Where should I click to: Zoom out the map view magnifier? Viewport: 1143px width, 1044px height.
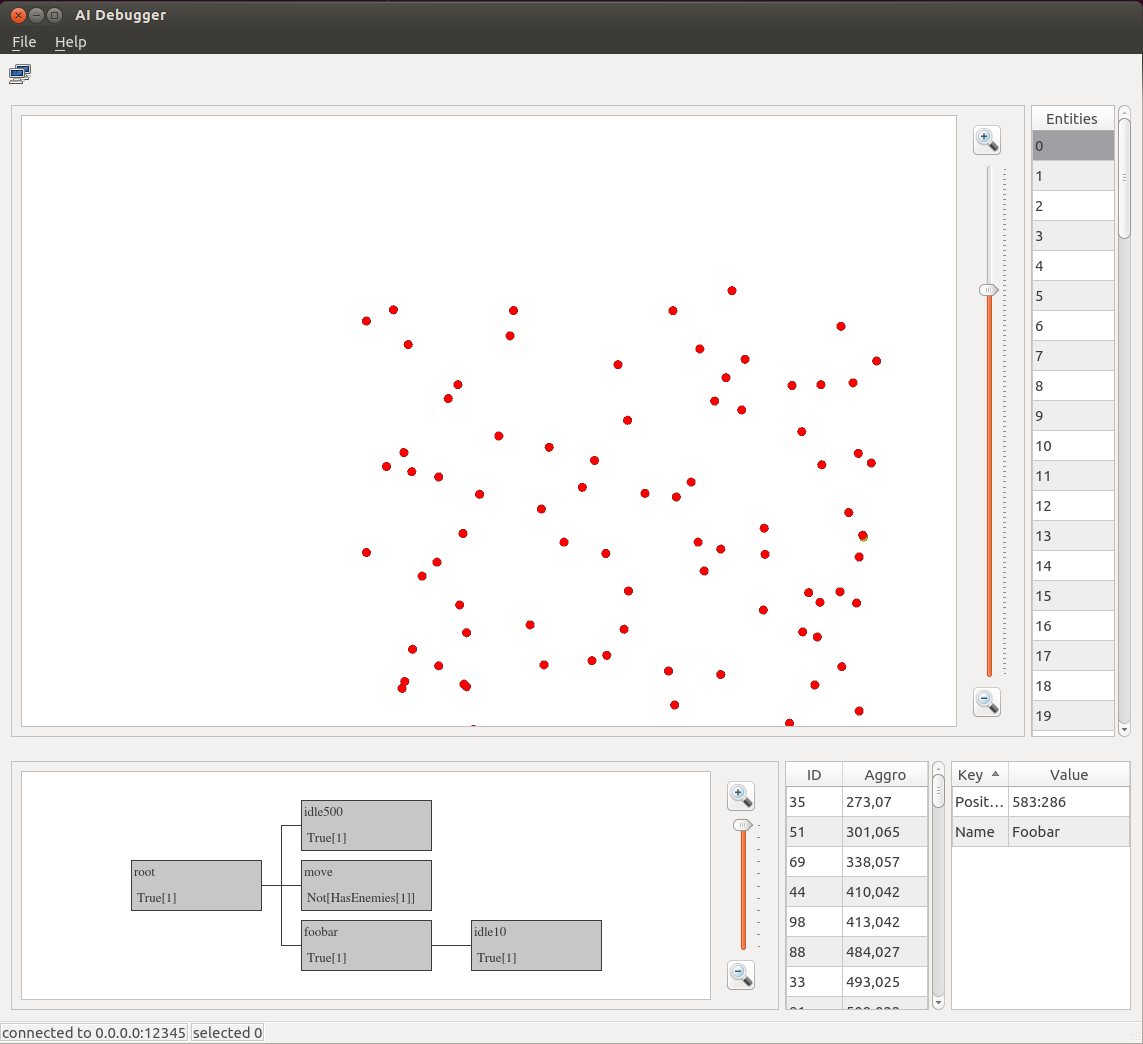[986, 702]
